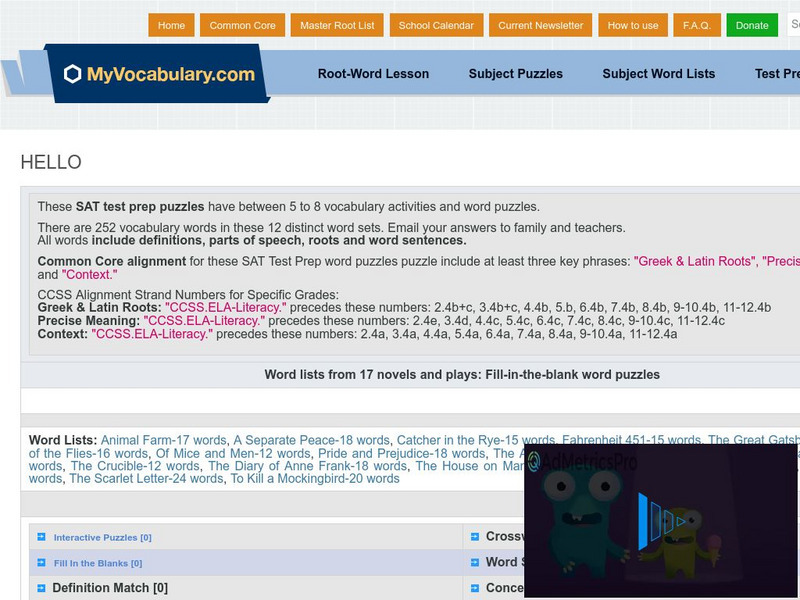This screenshot has width=800, height=600.
Task: Open Catcher in the Rye-15 words list
Action: (x=476, y=440)
